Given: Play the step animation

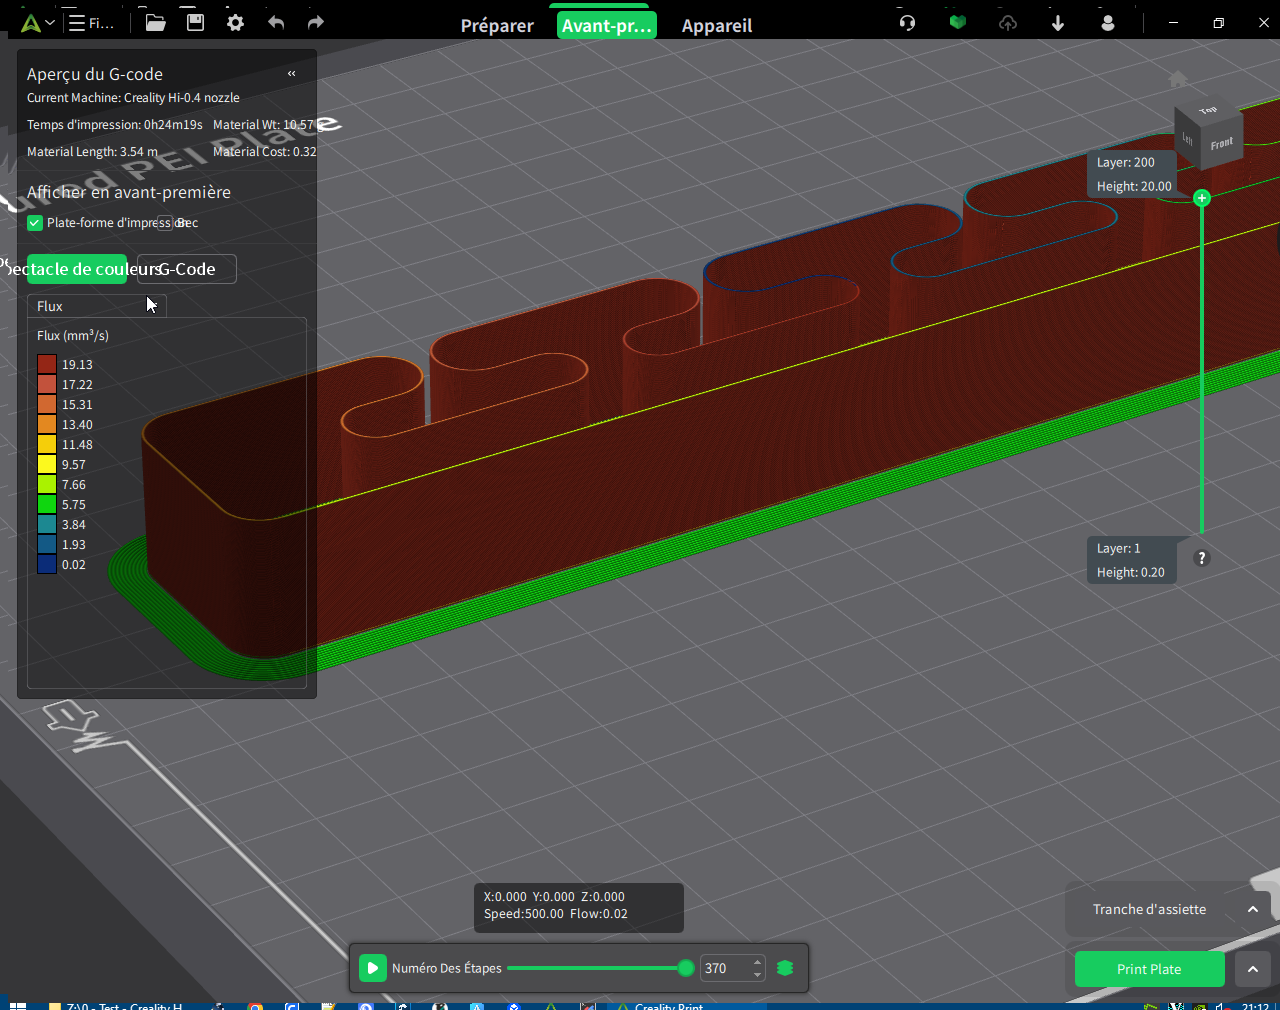Looking at the screenshot, I should (372, 968).
